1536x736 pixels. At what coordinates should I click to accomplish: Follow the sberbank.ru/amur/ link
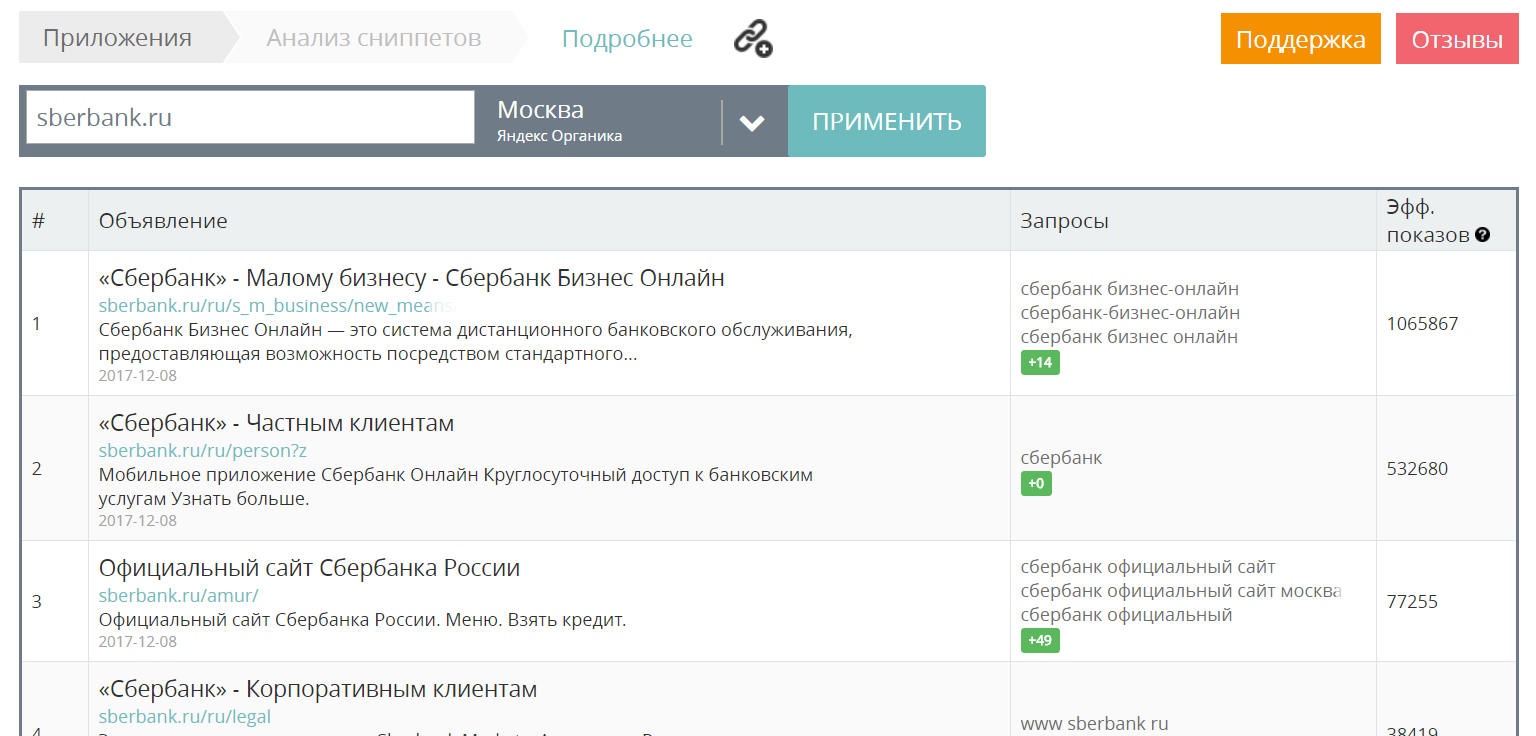click(178, 595)
